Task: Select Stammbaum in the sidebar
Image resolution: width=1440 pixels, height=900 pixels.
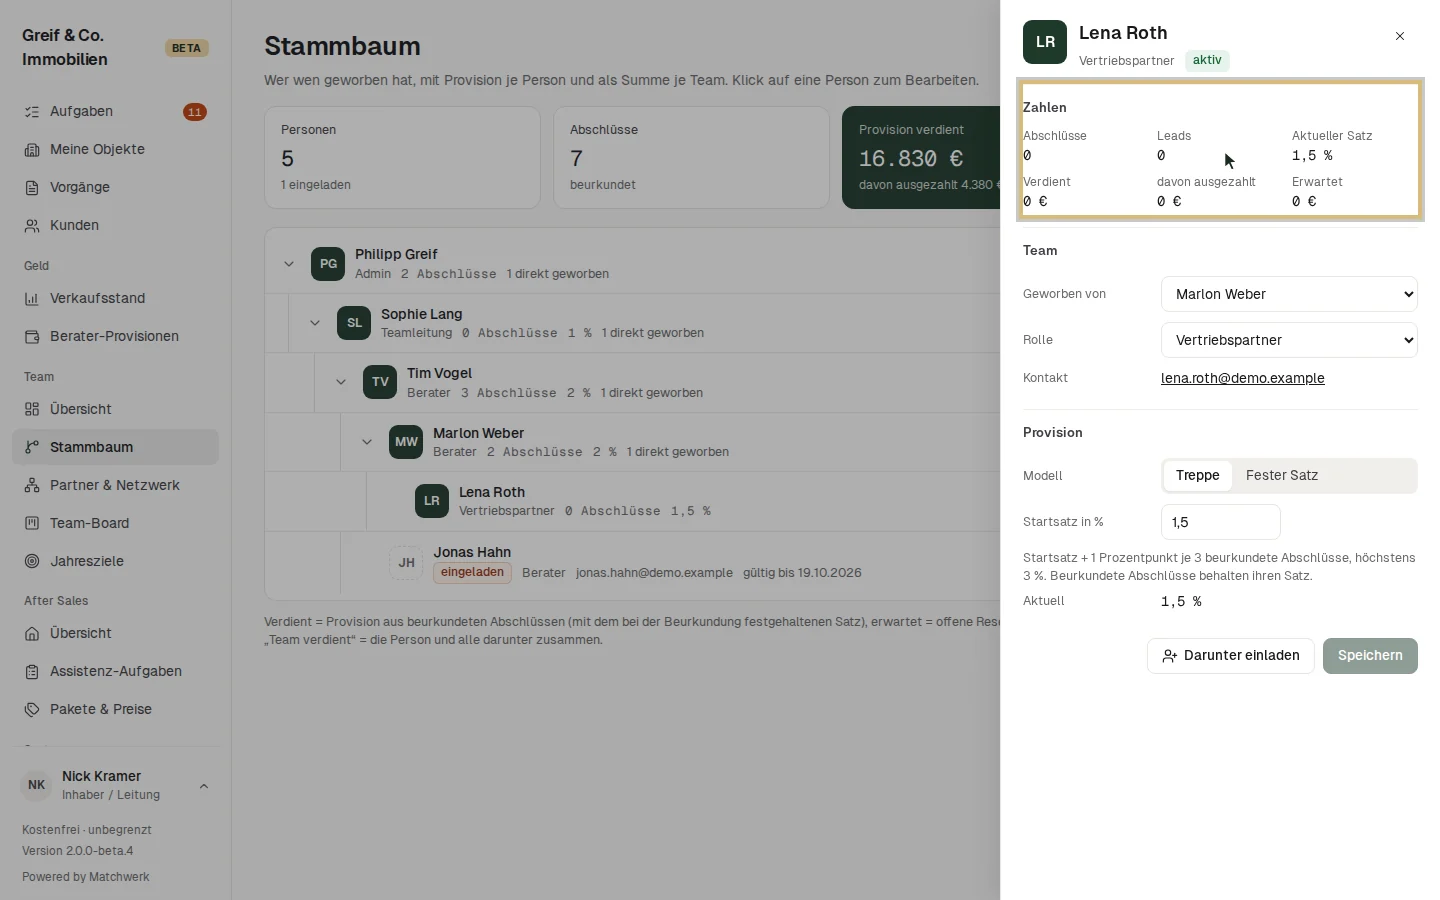Action: [115, 448]
